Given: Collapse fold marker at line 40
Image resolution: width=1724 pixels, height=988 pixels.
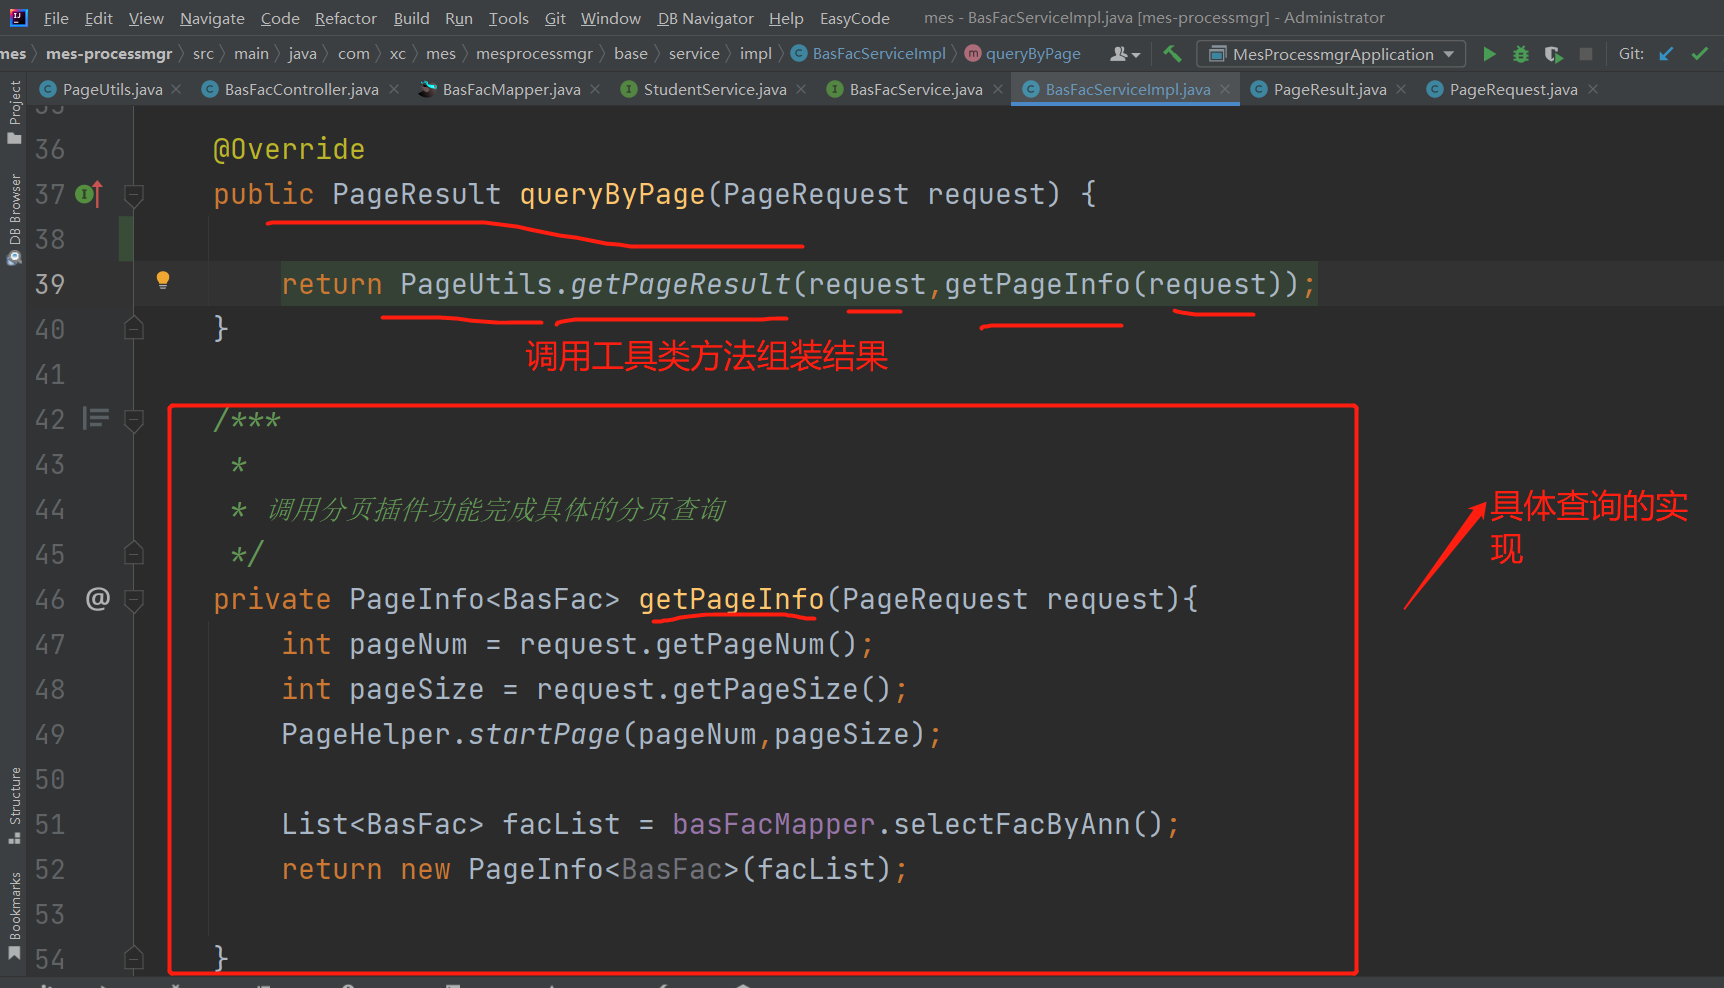Looking at the screenshot, I should point(133,328).
